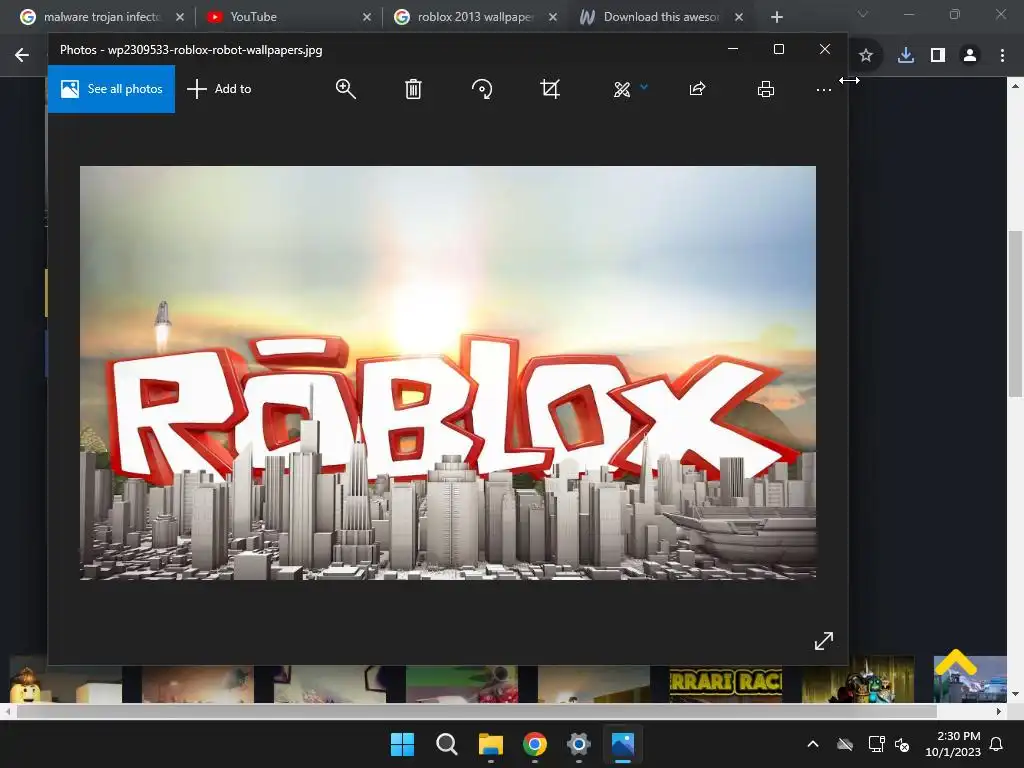Click the network display tray icon

click(876, 744)
